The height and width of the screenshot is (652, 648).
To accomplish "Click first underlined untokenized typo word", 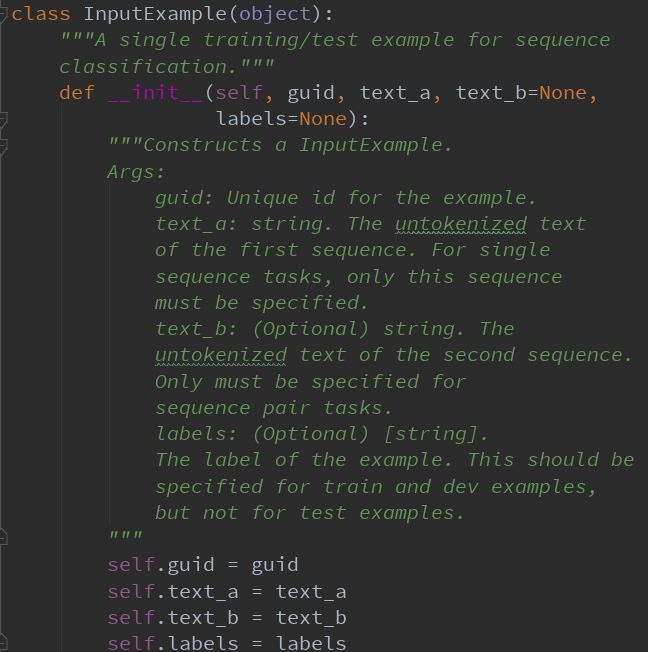I will (461, 225).
